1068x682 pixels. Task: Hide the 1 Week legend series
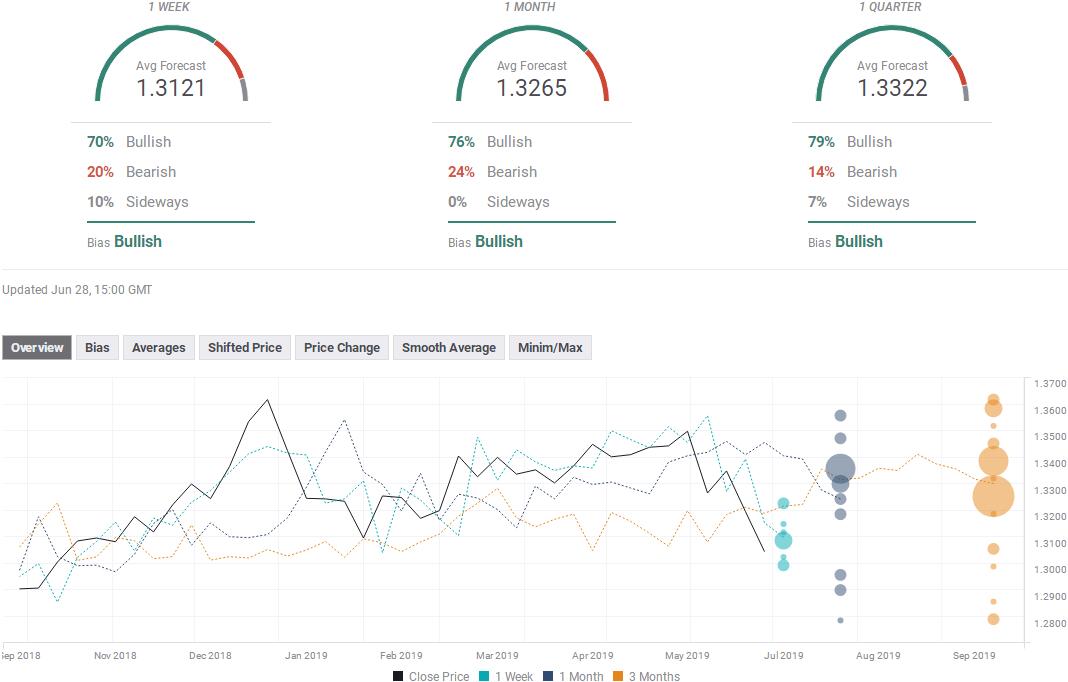coord(506,676)
